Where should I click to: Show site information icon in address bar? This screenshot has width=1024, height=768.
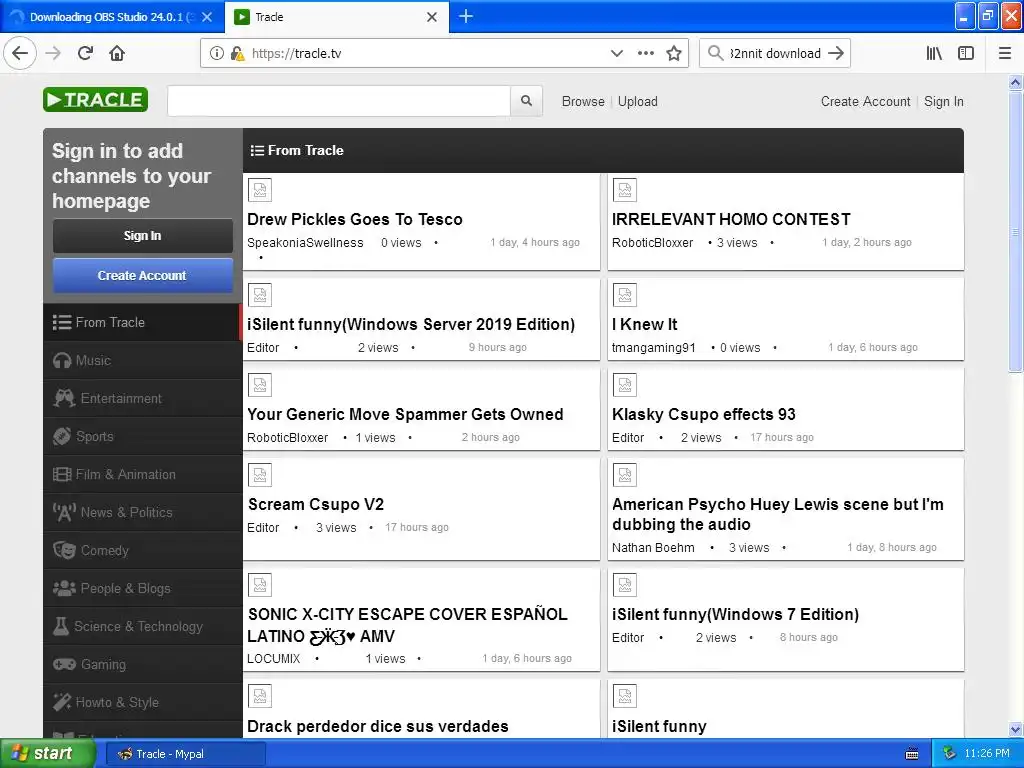216,53
